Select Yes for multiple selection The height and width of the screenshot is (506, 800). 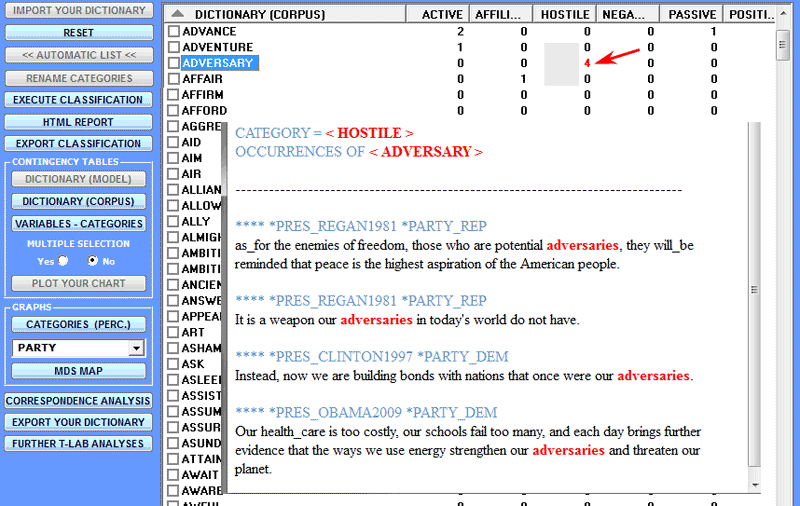(x=63, y=261)
